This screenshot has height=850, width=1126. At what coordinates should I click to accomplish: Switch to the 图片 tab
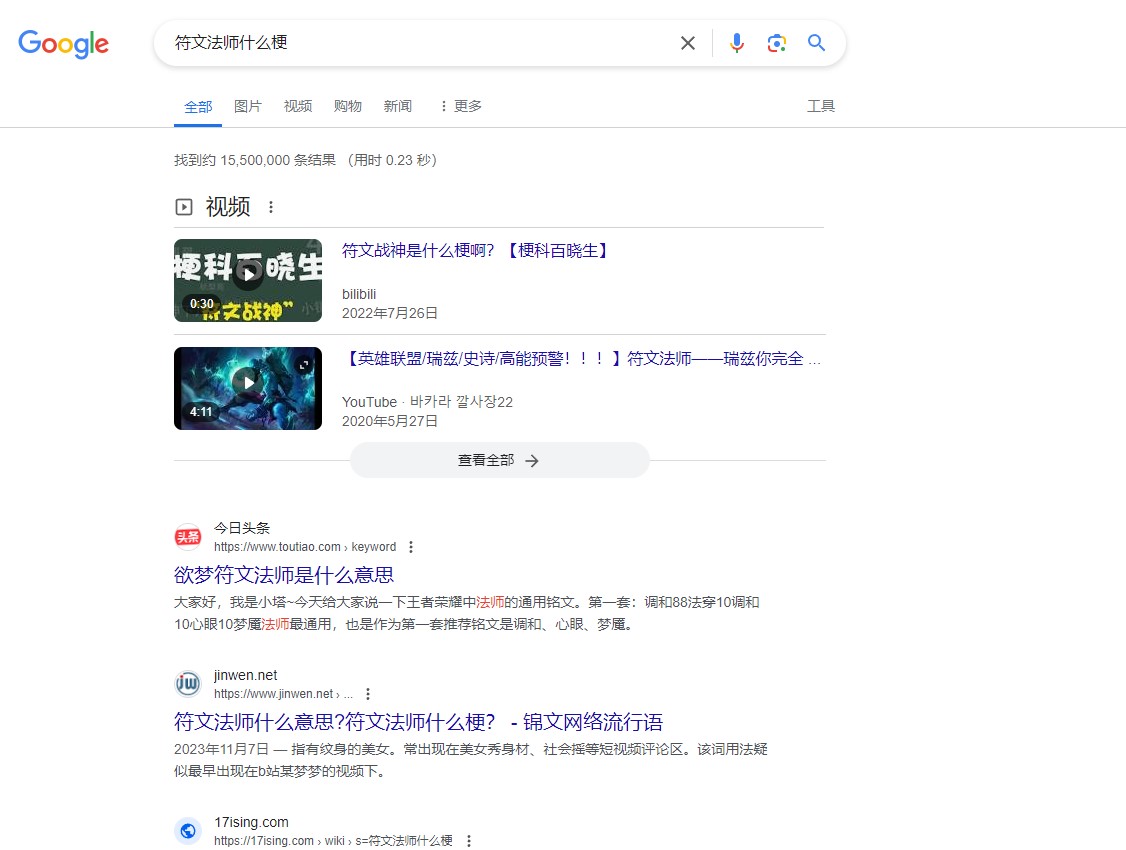(248, 106)
